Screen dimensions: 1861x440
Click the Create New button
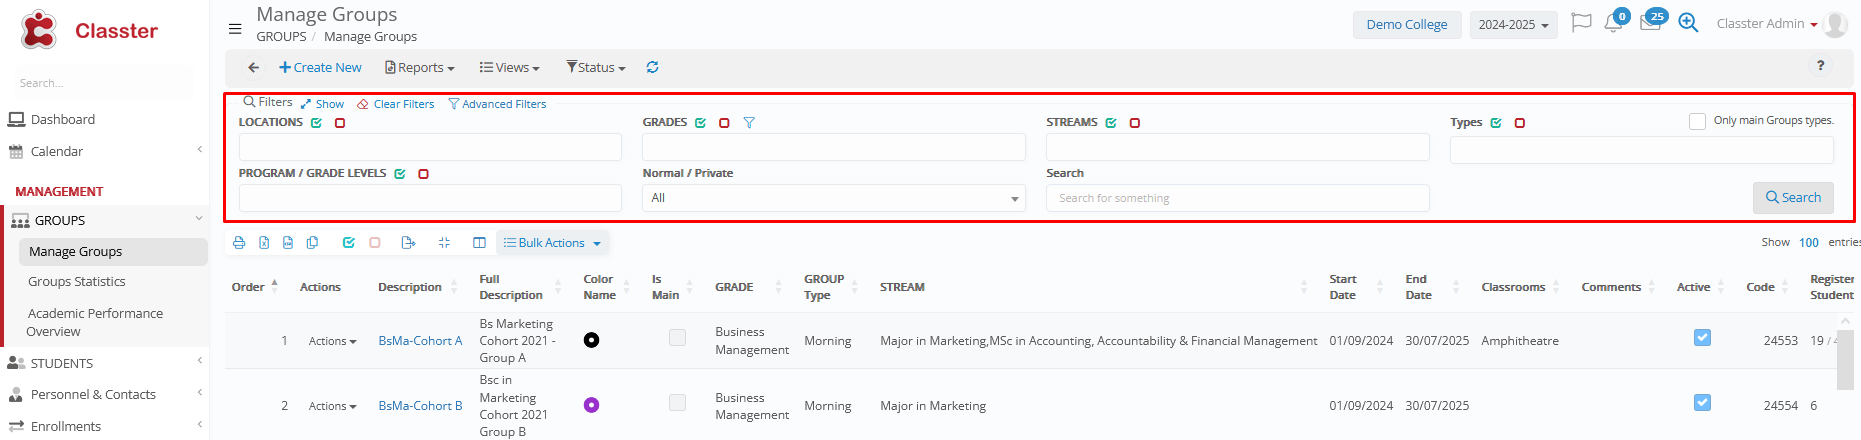[x=320, y=68]
